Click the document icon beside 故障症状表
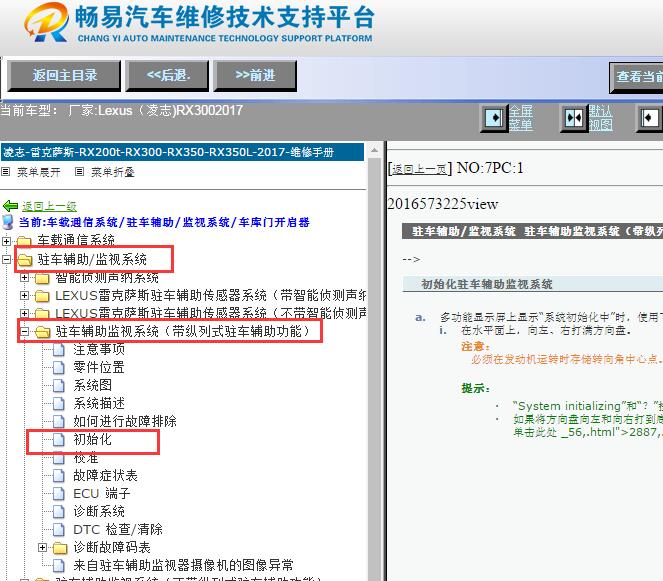The height and width of the screenshot is (581, 663). tap(59, 476)
